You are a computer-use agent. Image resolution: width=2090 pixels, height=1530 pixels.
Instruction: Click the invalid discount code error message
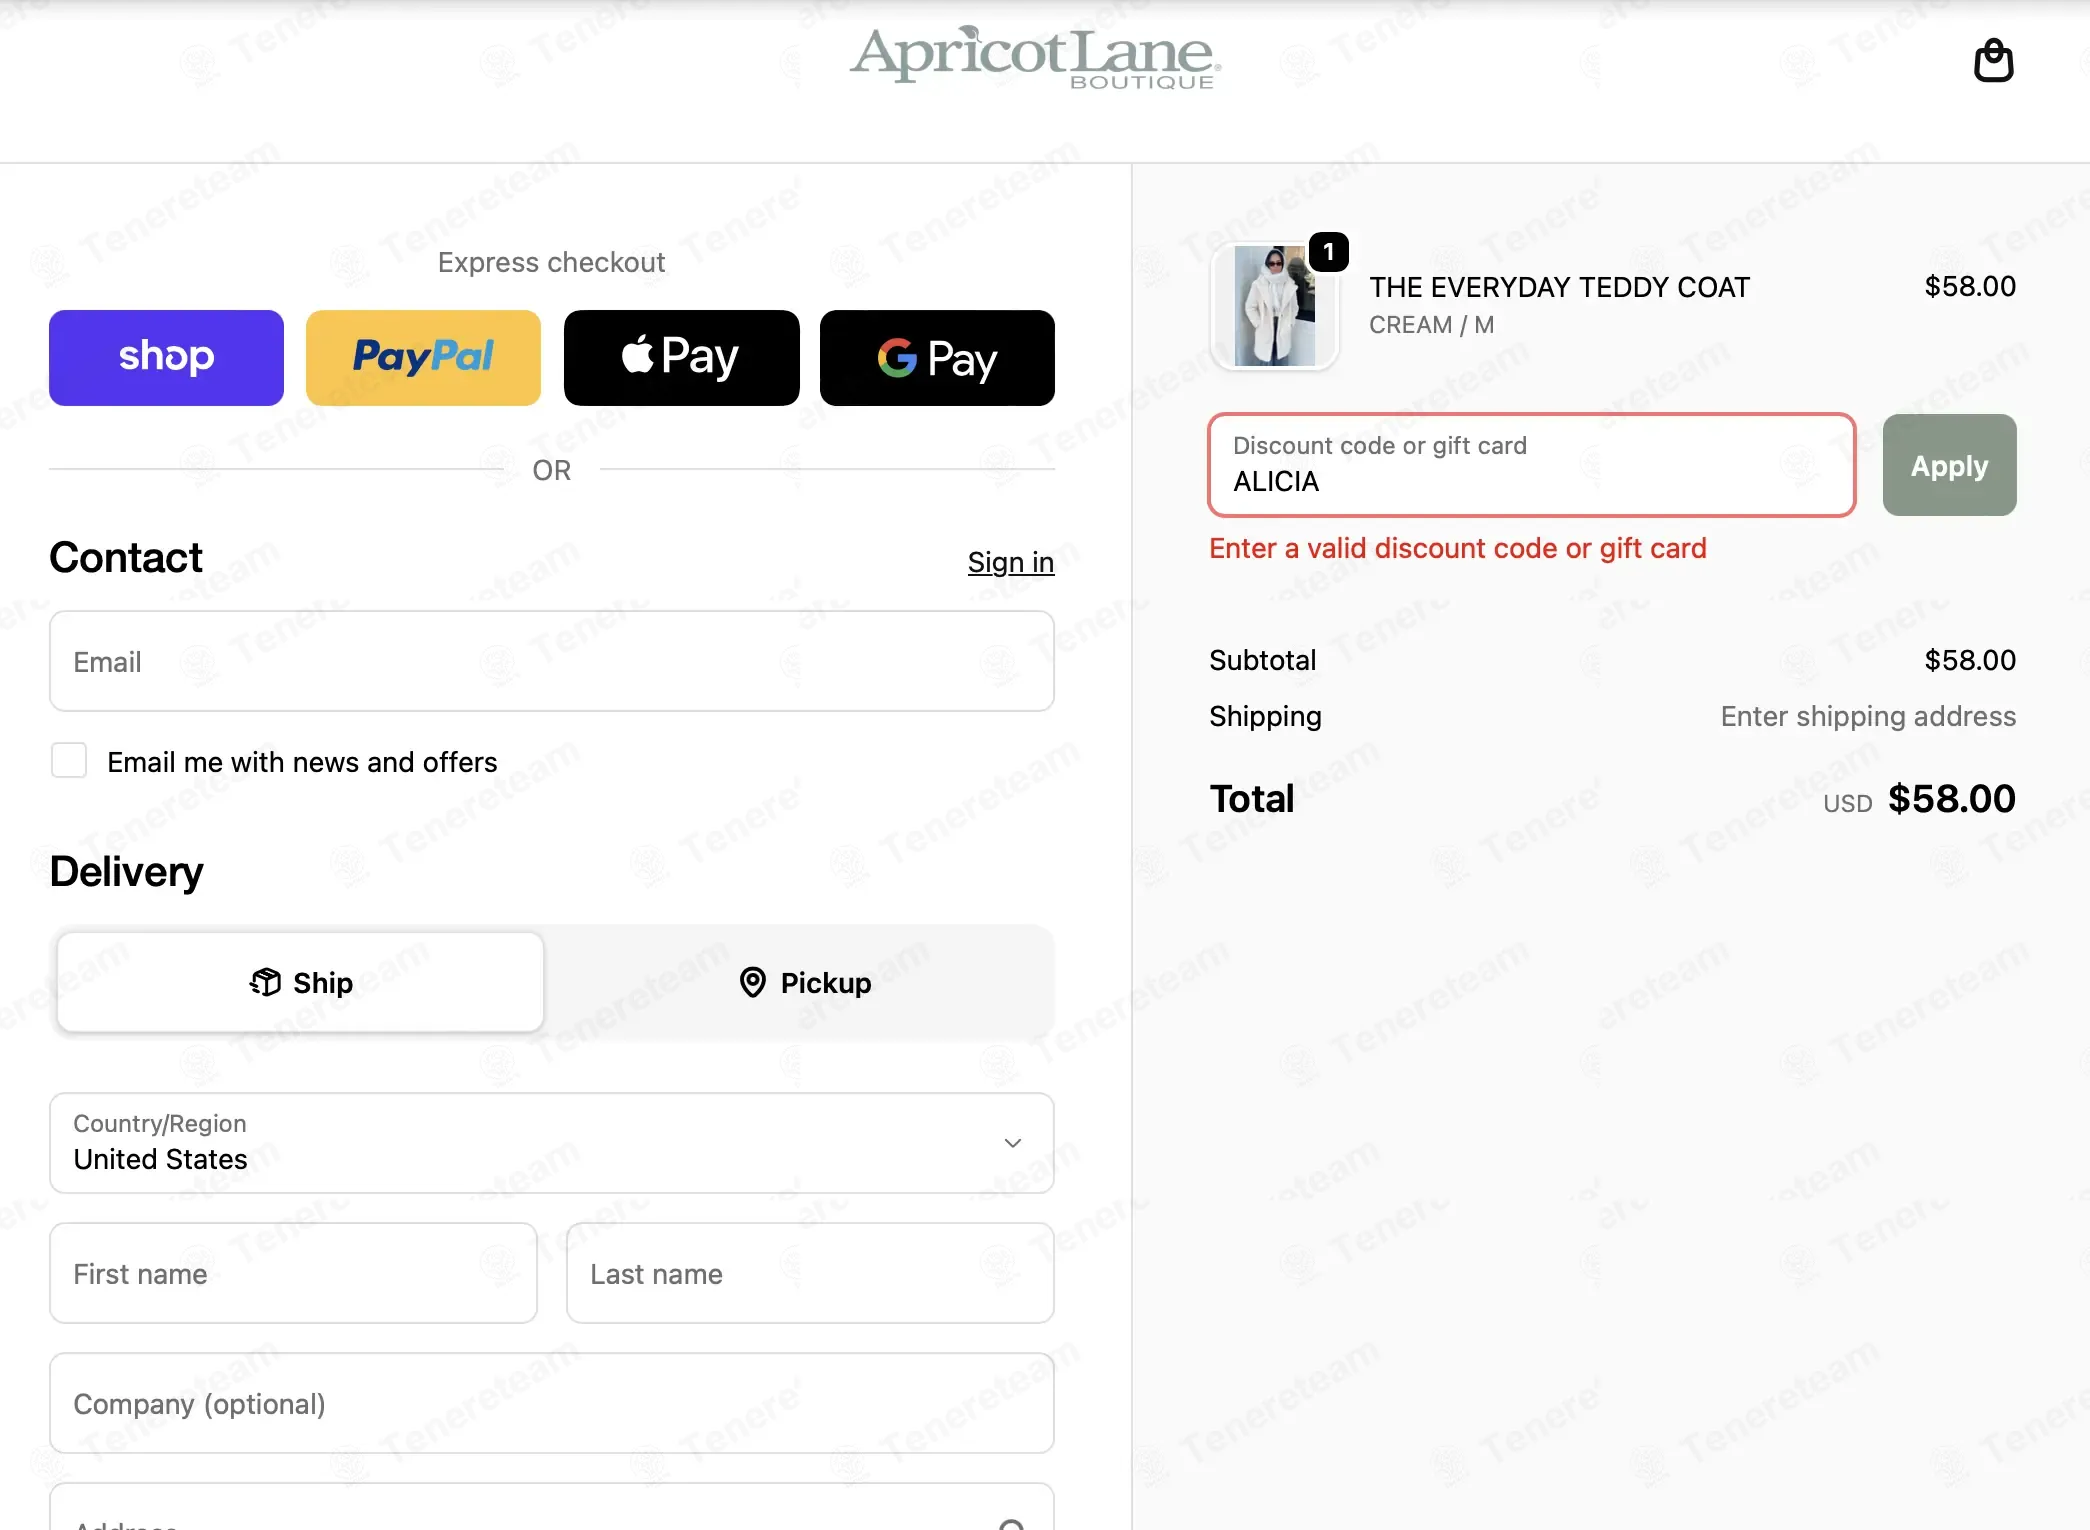(1457, 548)
